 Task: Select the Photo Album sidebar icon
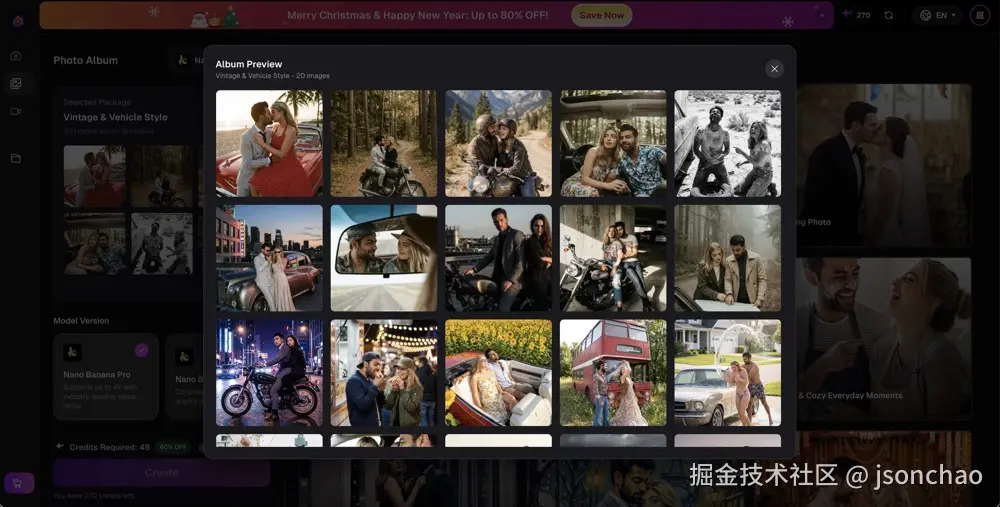16,84
